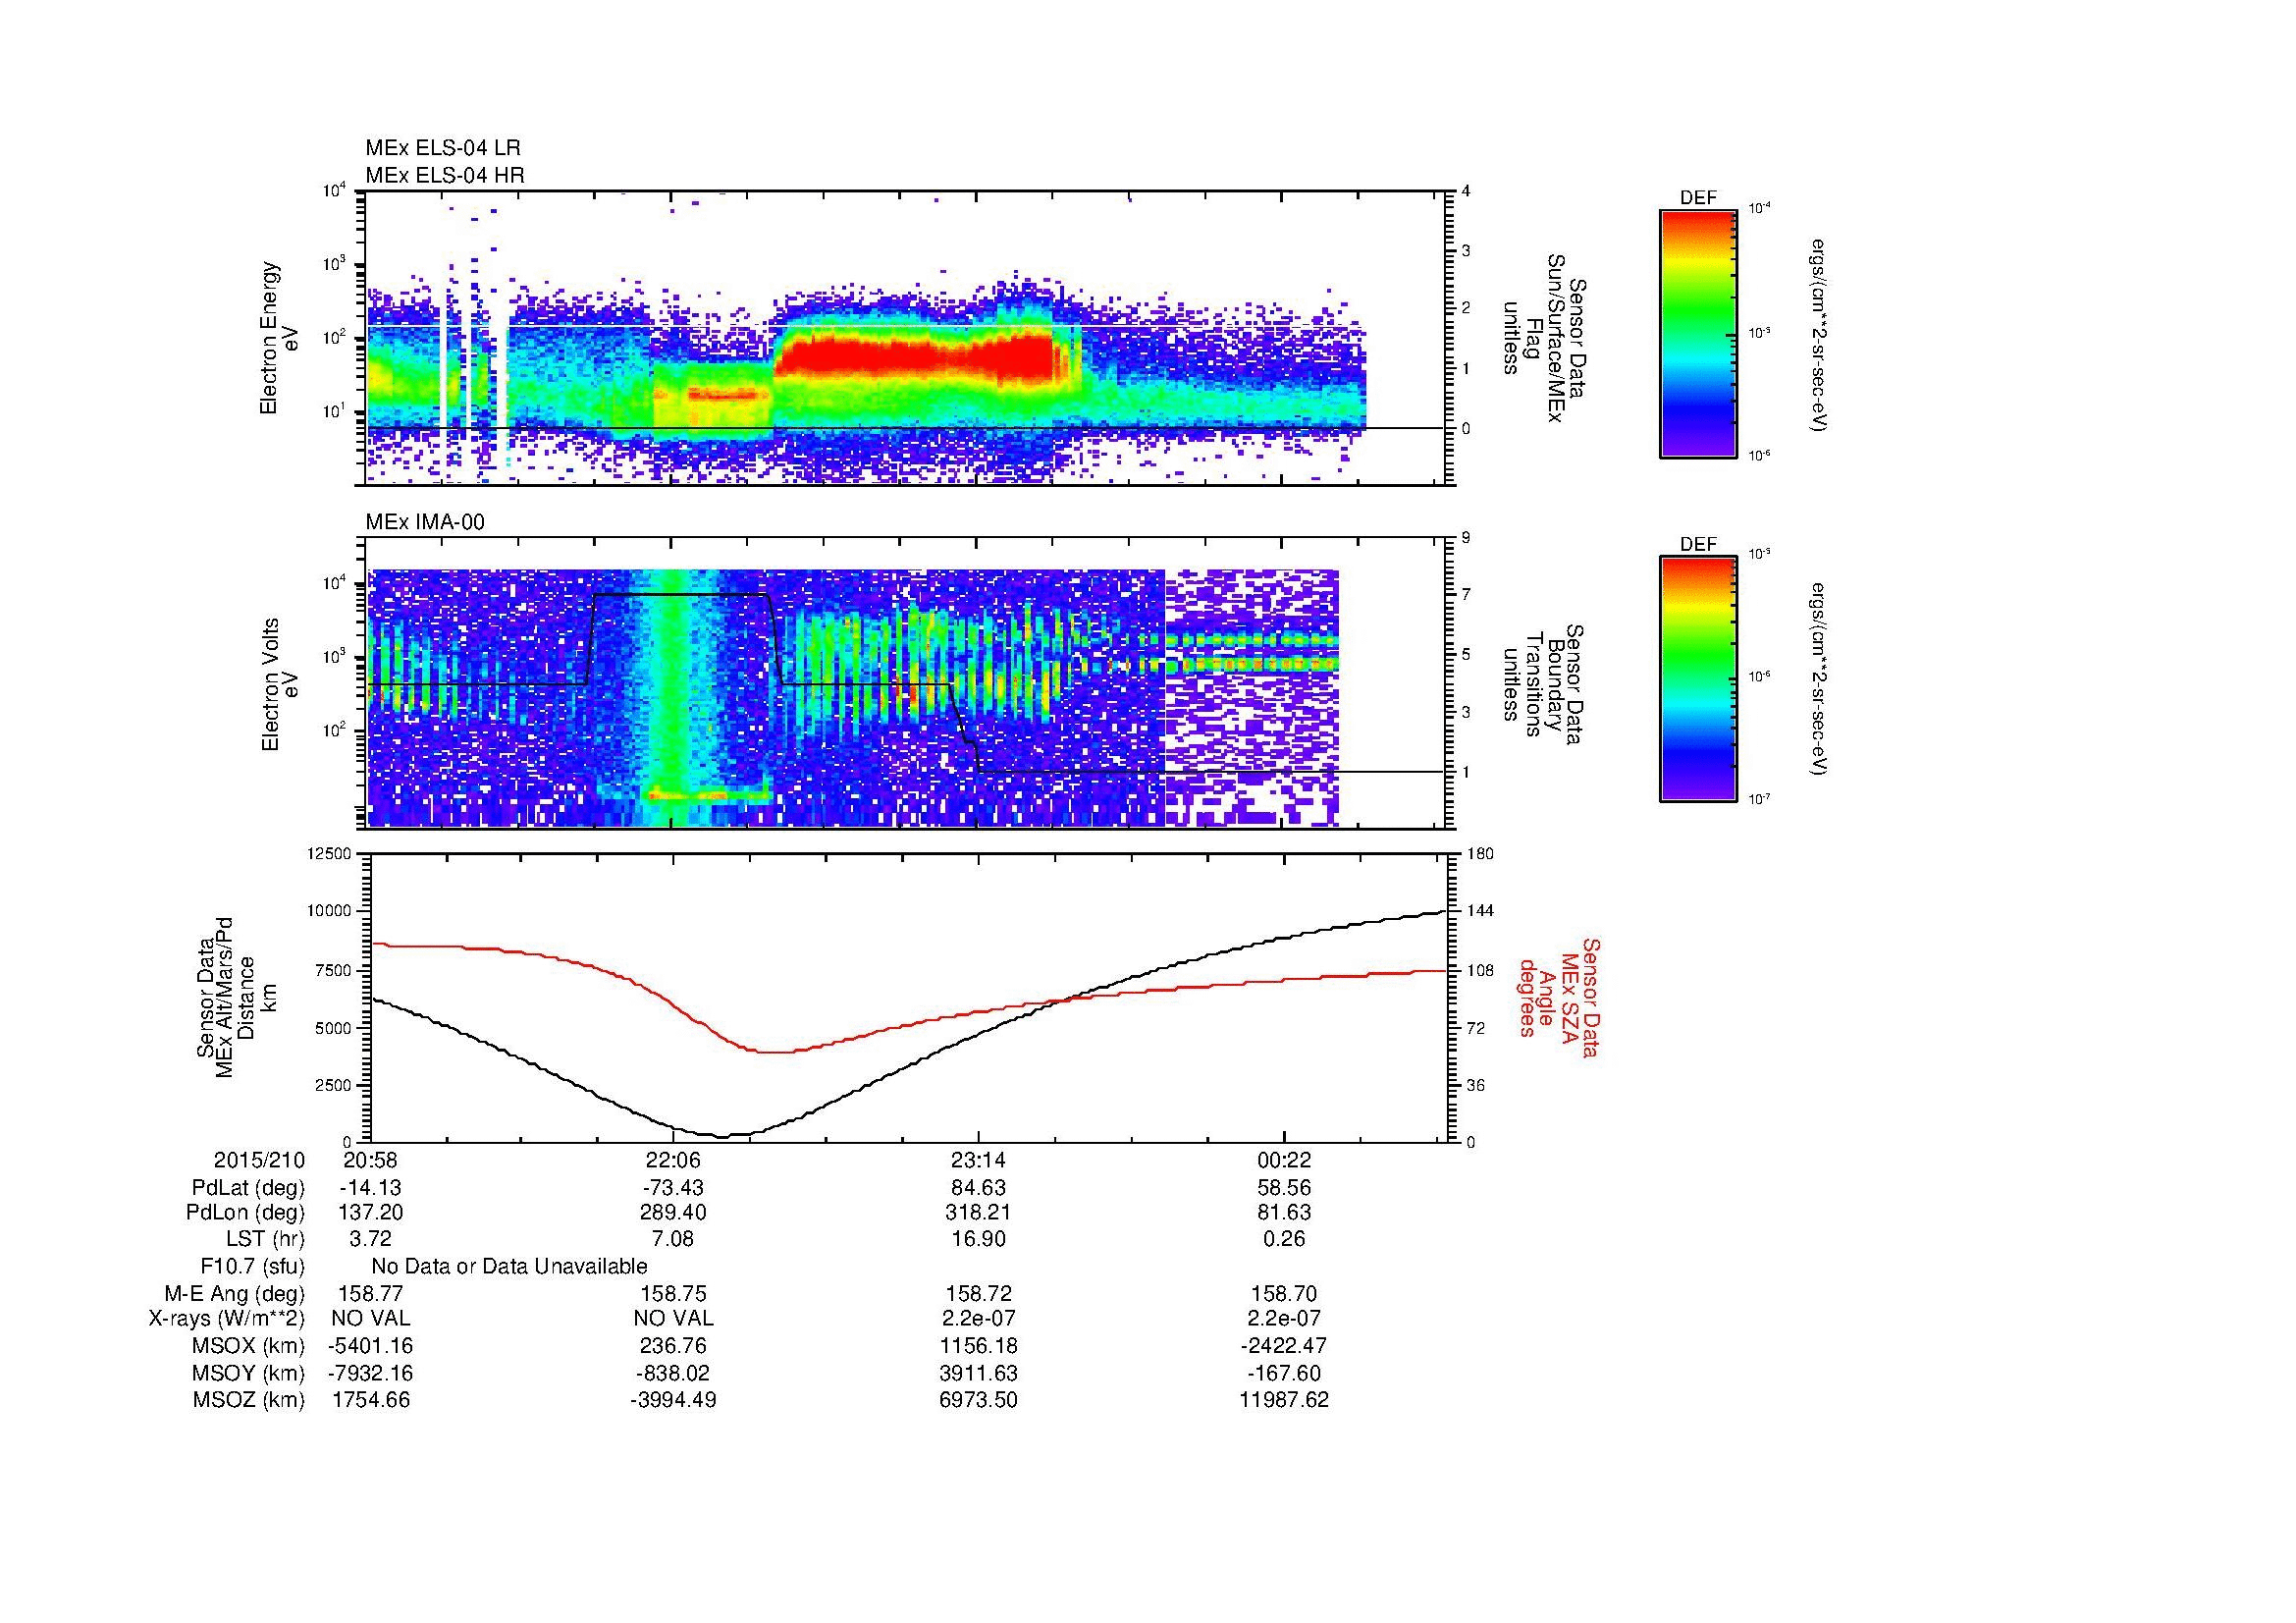Click PdLat value '-73.43'
The height and width of the screenshot is (1623, 2296).
673,1188
